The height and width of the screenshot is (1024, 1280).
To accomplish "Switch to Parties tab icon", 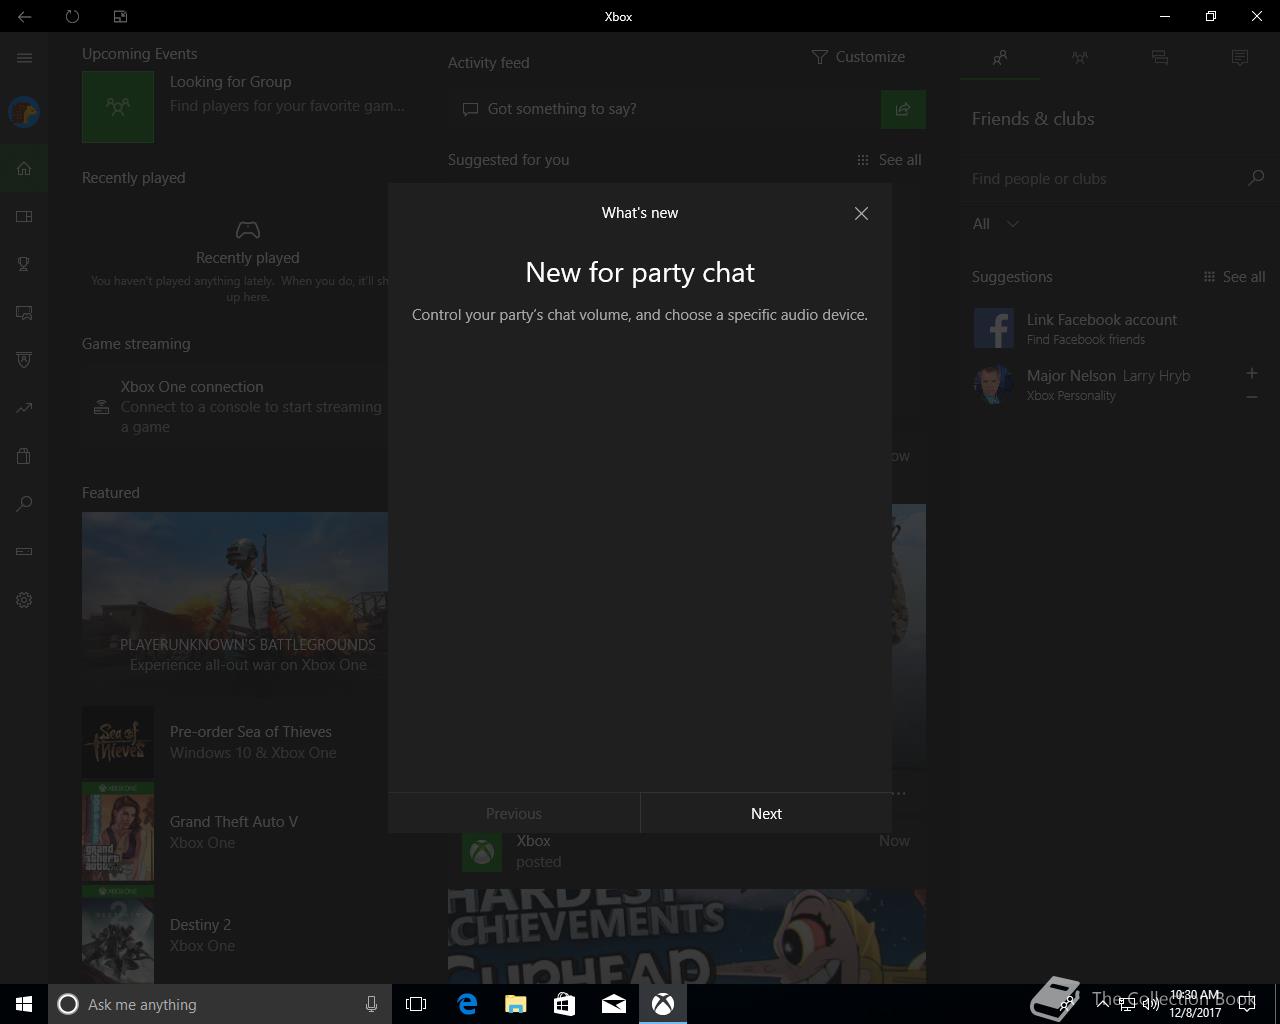I will point(1080,58).
